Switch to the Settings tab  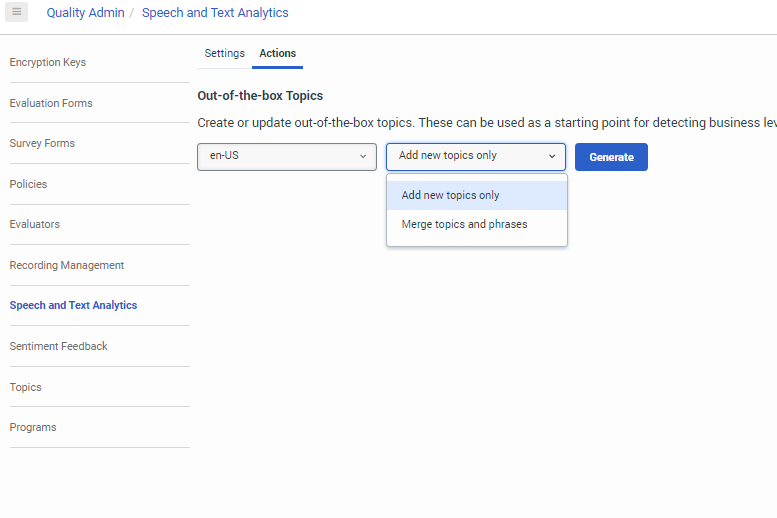(224, 54)
